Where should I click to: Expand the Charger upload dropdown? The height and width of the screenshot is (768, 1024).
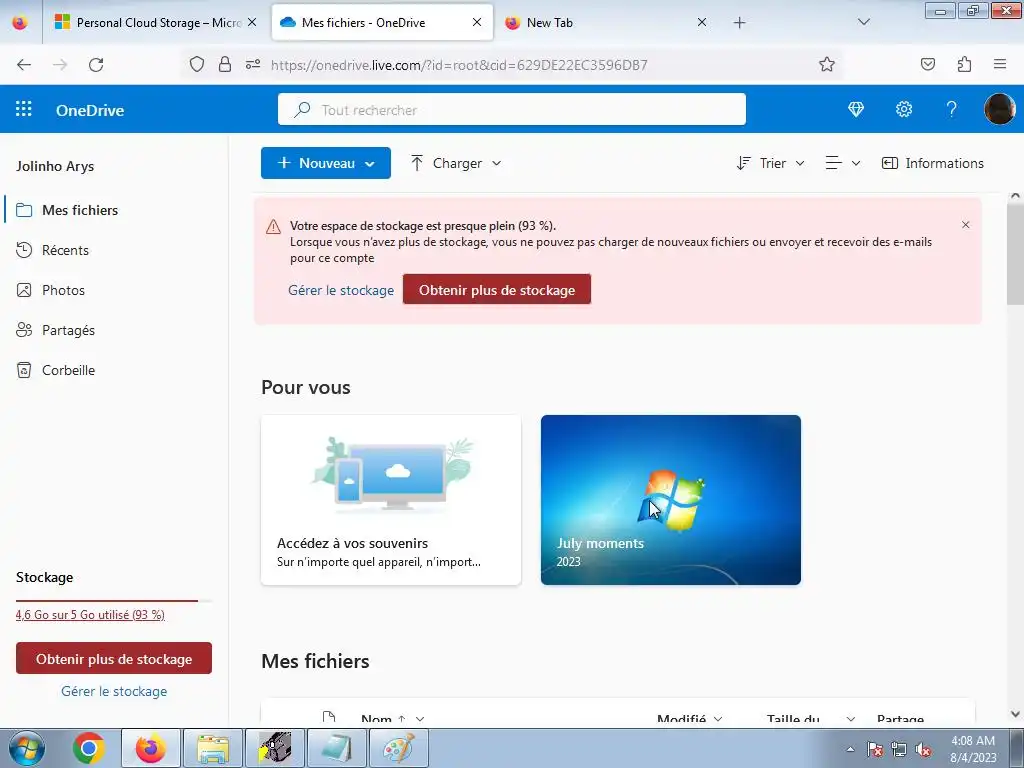pyautogui.click(x=456, y=163)
